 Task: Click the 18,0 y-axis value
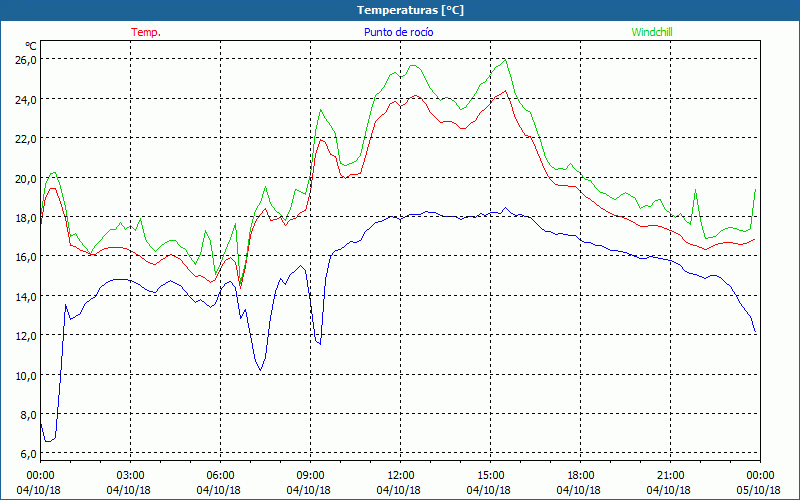[27, 217]
